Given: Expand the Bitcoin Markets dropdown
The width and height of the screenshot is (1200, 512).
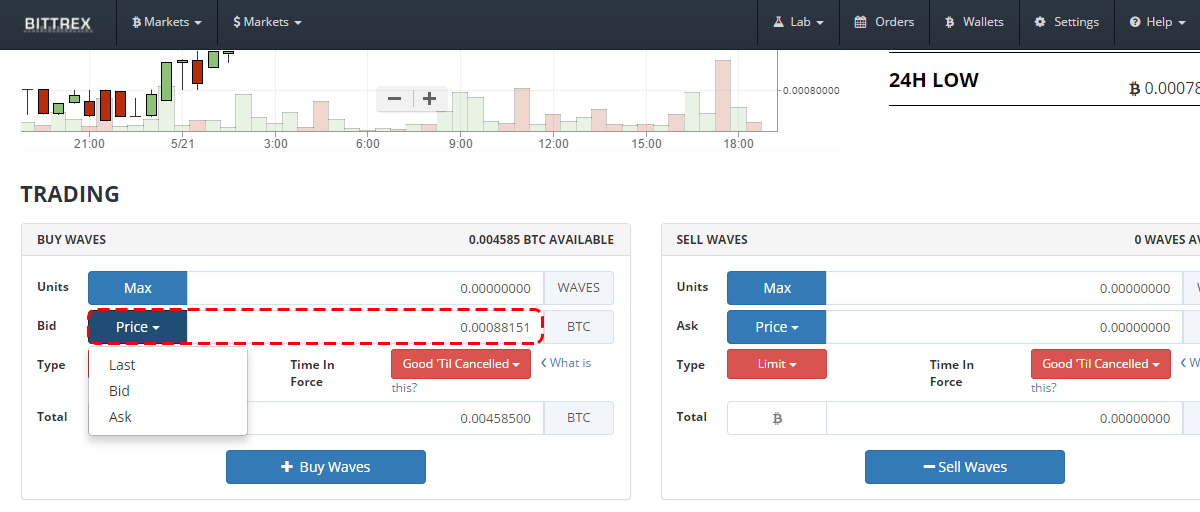Looking at the screenshot, I should pyautogui.click(x=166, y=22).
